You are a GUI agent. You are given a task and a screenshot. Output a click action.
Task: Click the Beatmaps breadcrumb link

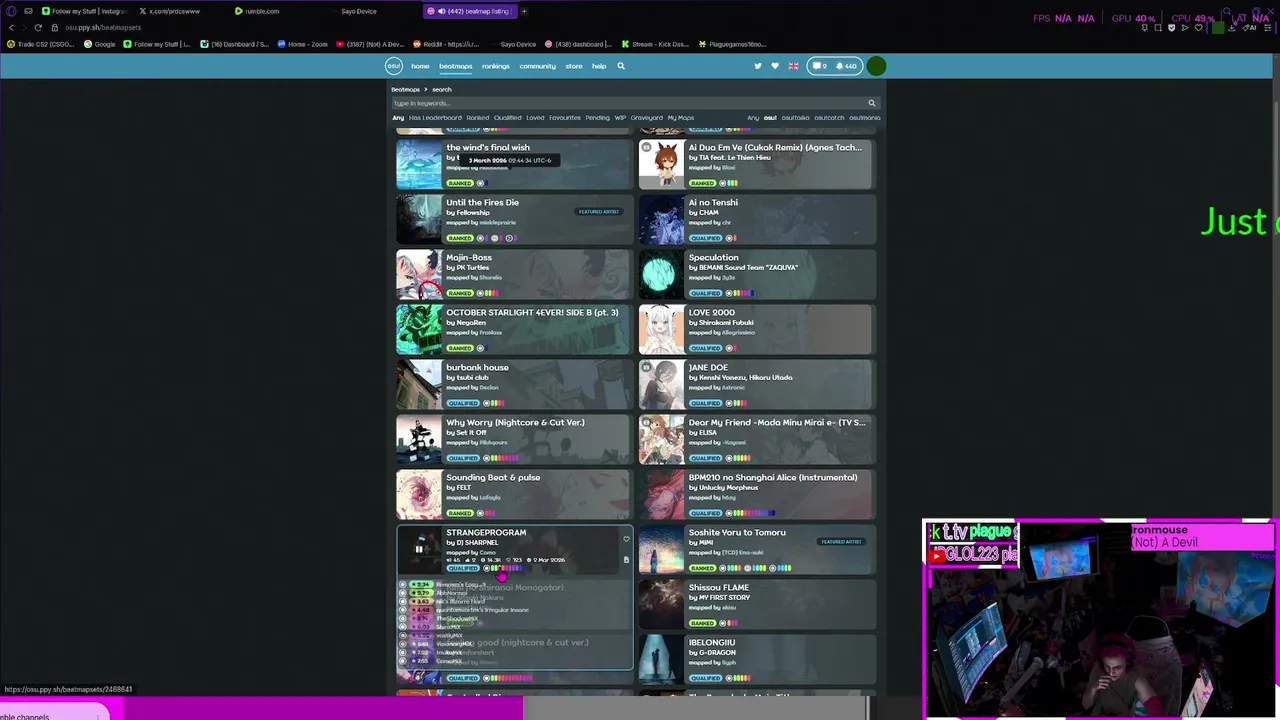click(x=405, y=89)
